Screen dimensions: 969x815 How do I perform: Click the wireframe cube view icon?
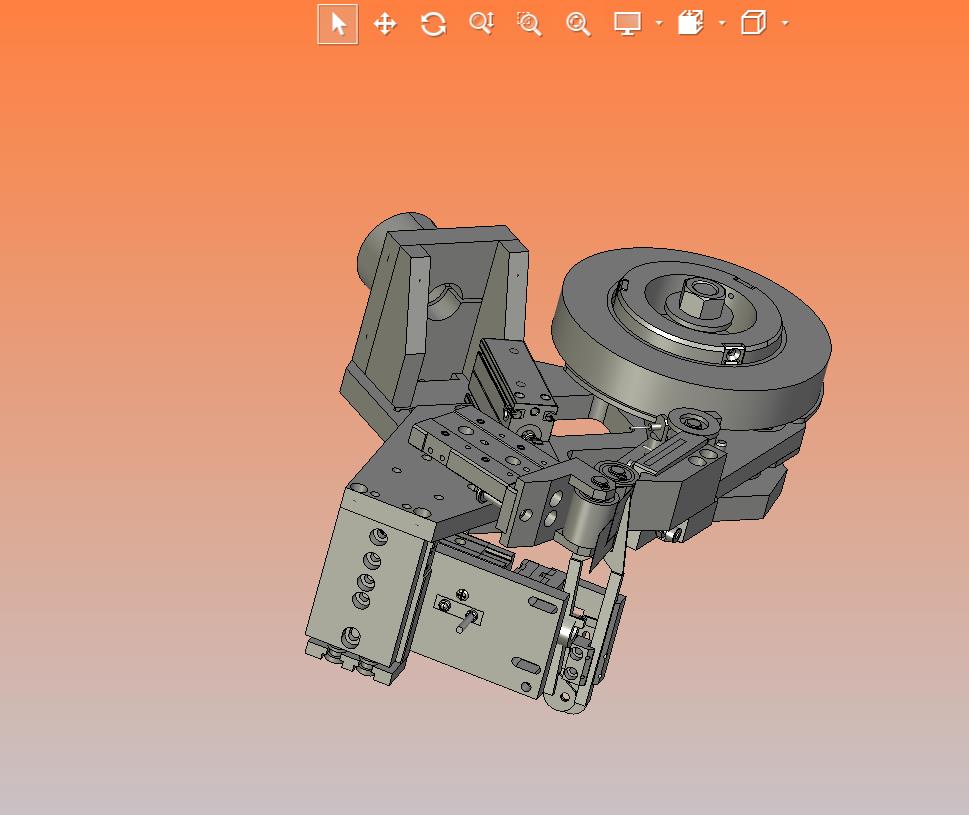pos(753,23)
